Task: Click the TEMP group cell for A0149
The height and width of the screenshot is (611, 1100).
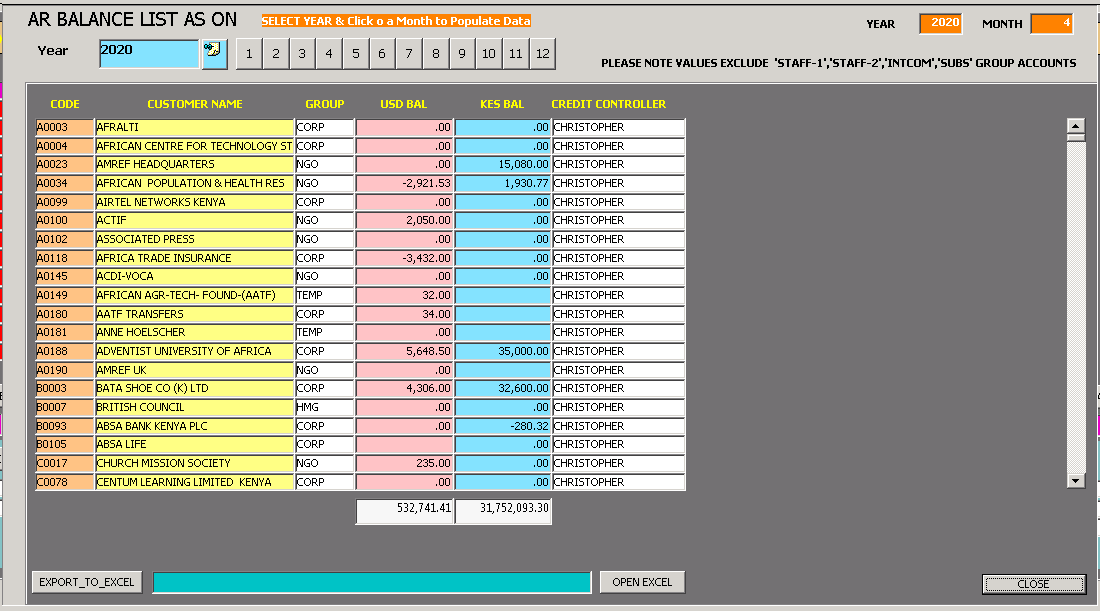Action: click(x=324, y=295)
